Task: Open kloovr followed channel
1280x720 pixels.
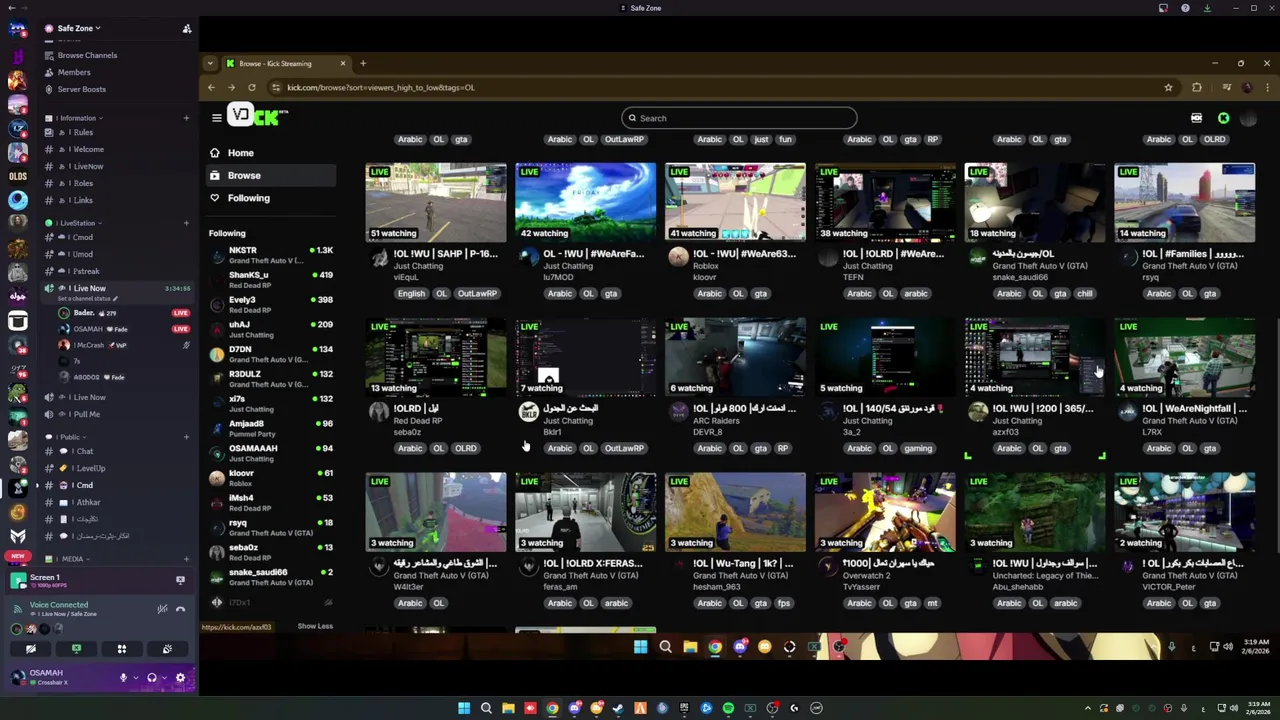Action: pyautogui.click(x=270, y=478)
